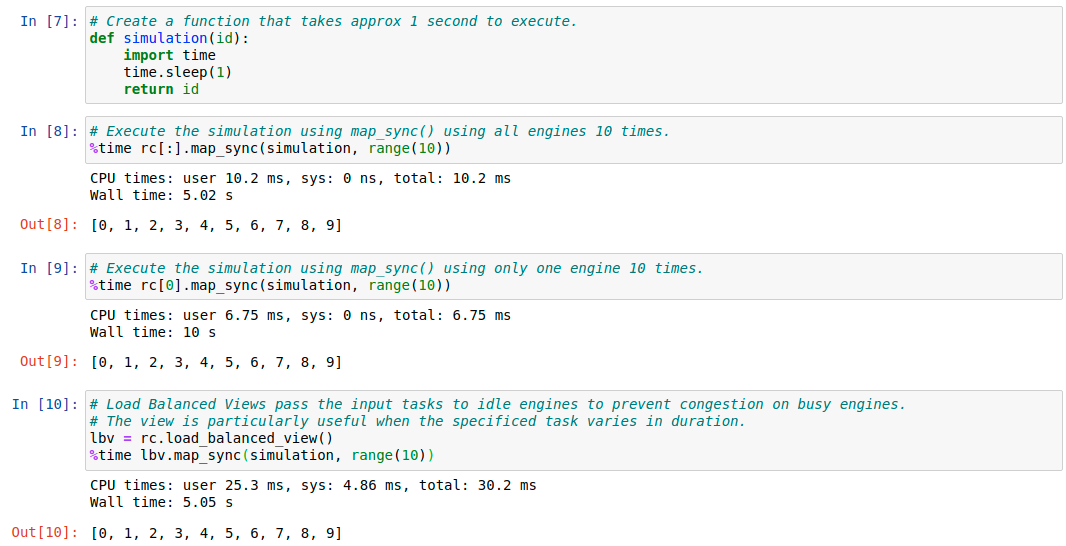Image resolution: width=1066 pixels, height=546 pixels.
Task: Click the In [7] prompt label
Action: [x=50, y=21]
